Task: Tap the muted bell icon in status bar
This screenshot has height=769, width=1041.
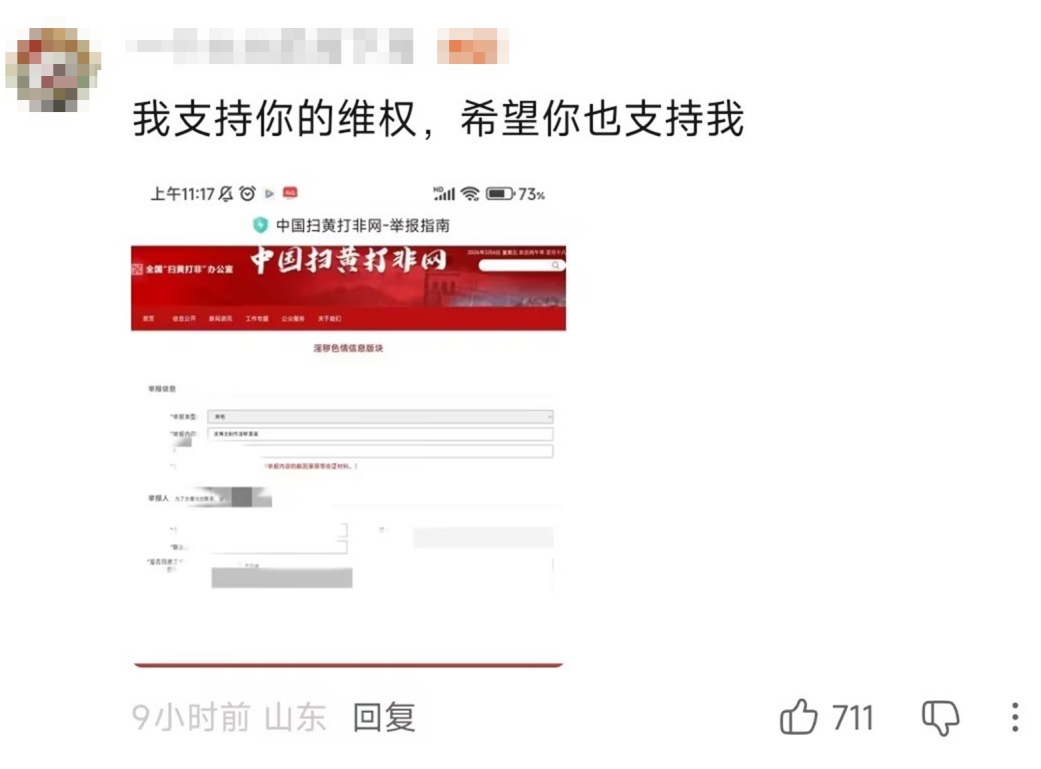Action: coord(226,193)
